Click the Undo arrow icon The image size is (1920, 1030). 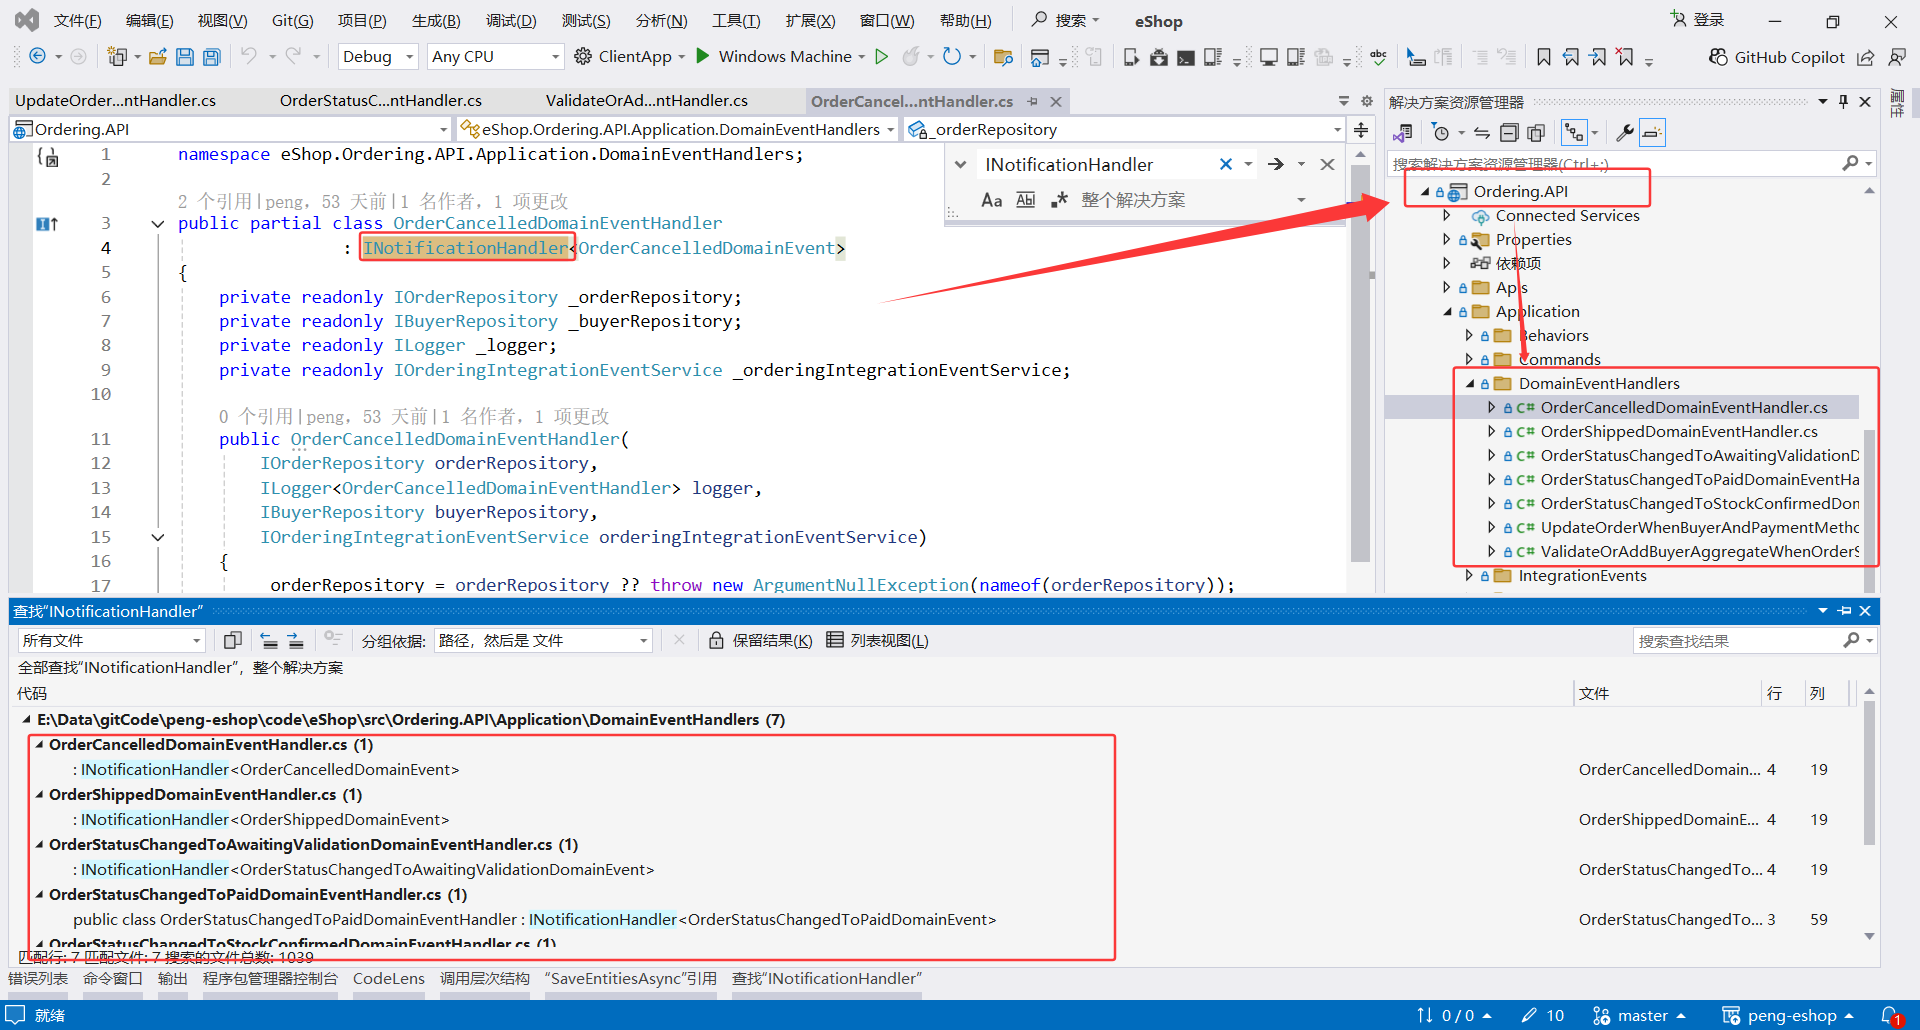pos(249,57)
